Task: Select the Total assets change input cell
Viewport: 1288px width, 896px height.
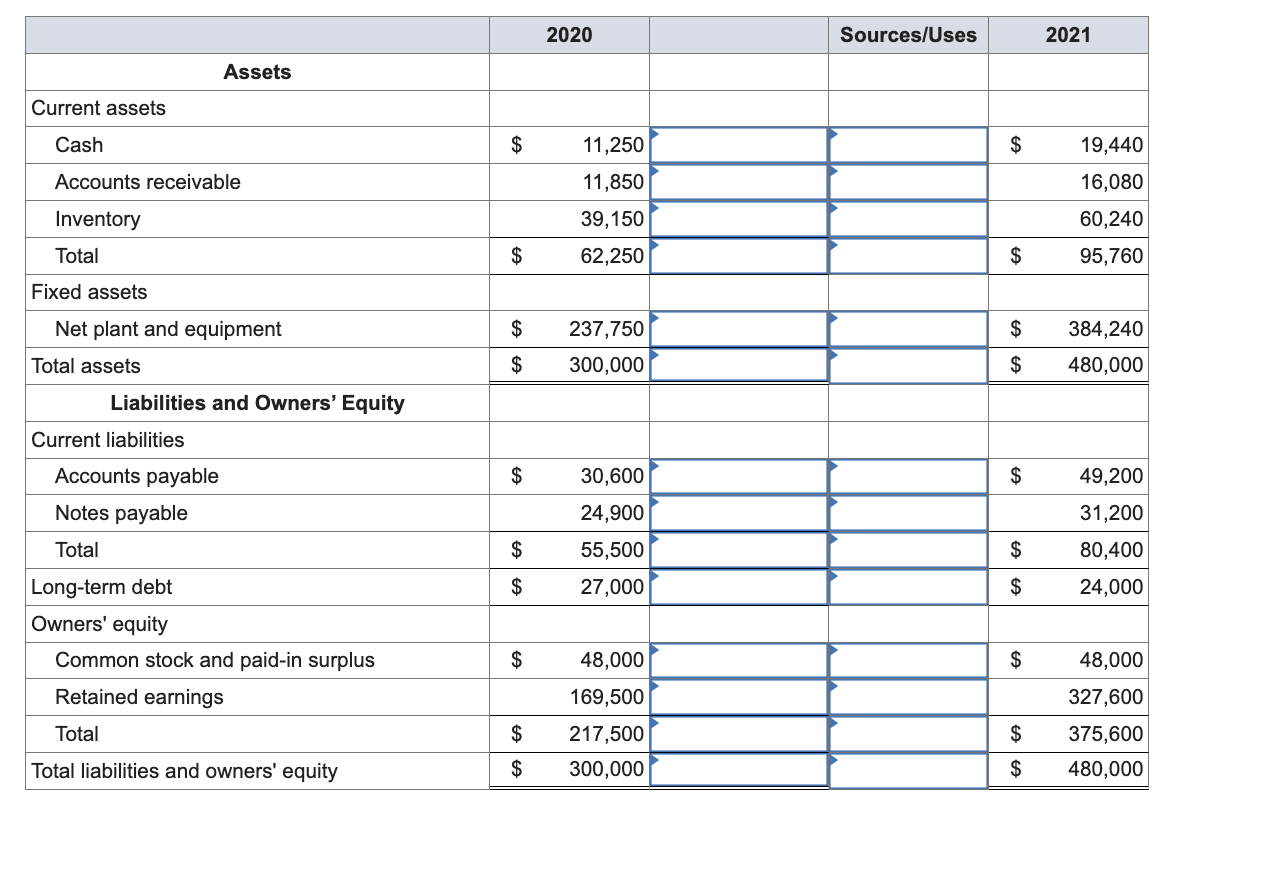Action: click(739, 366)
